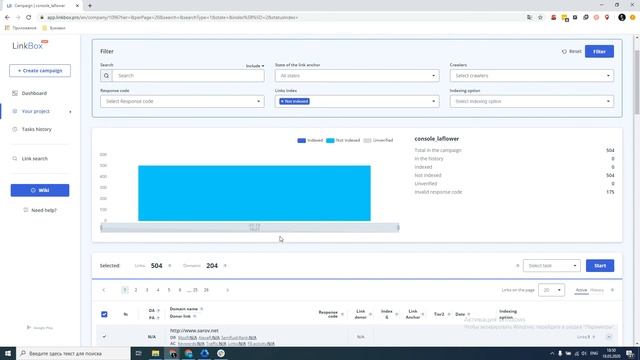Expand the Your project submenu arrow

tap(70, 111)
